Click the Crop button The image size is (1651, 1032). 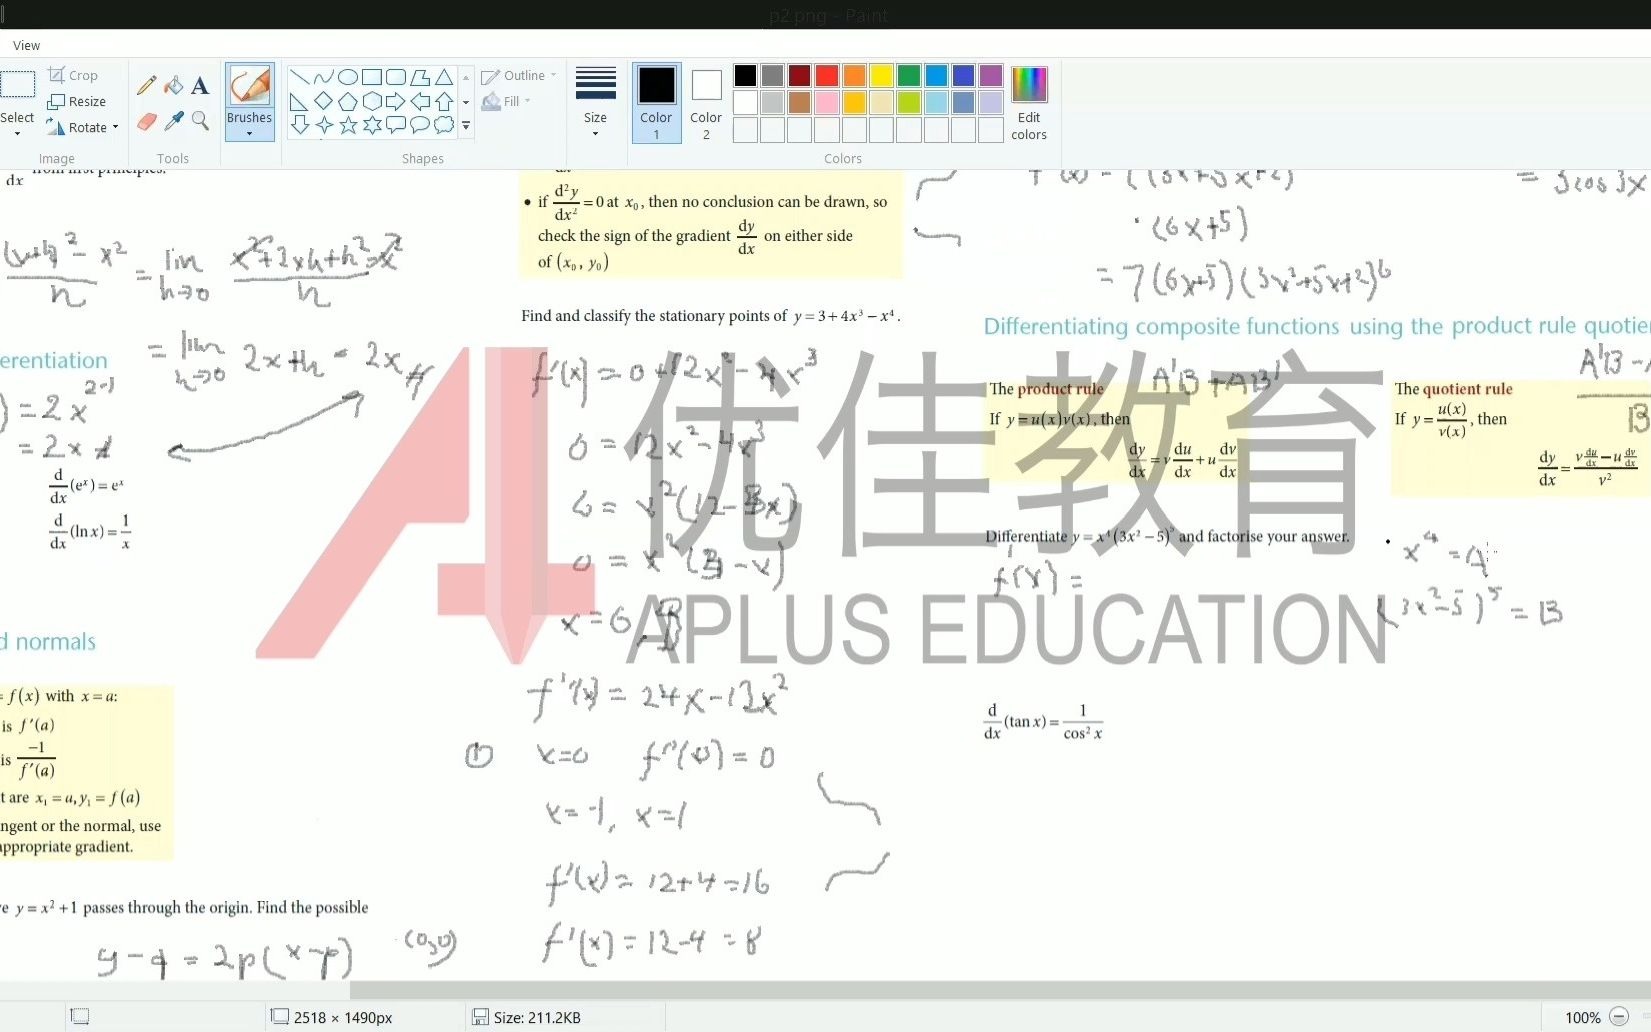pyautogui.click(x=73, y=75)
